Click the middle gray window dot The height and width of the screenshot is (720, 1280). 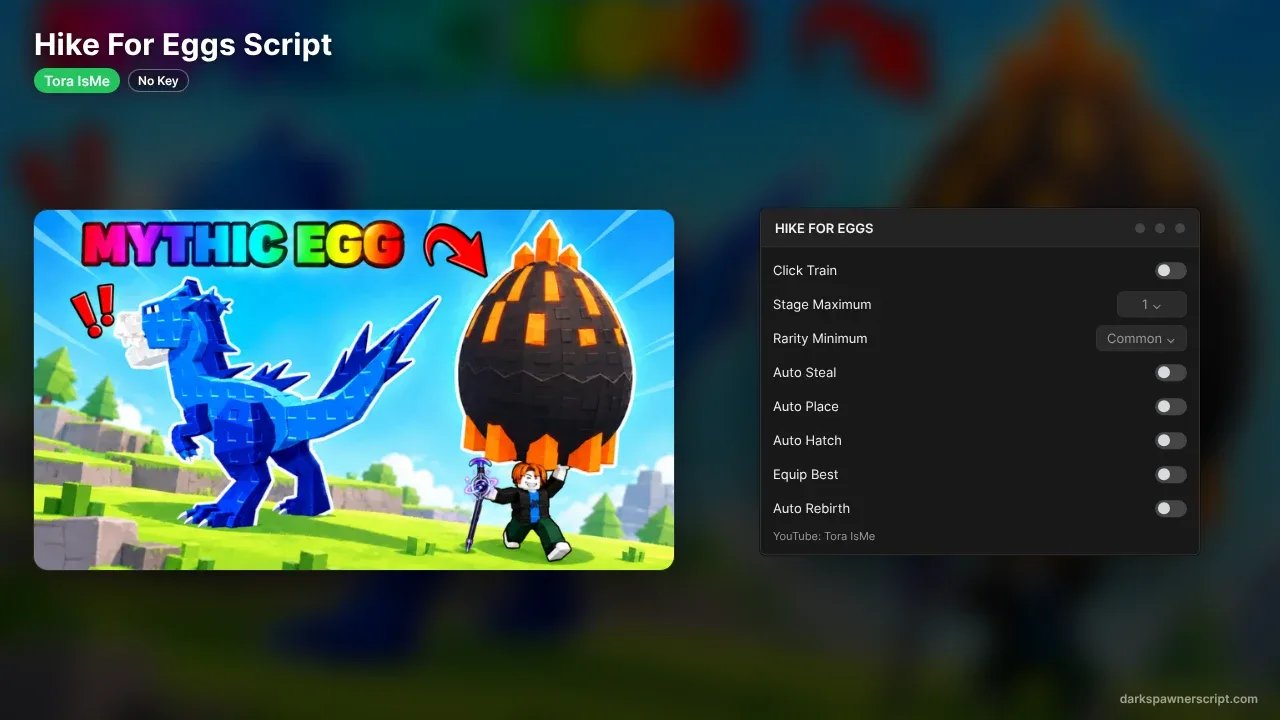tap(1160, 228)
